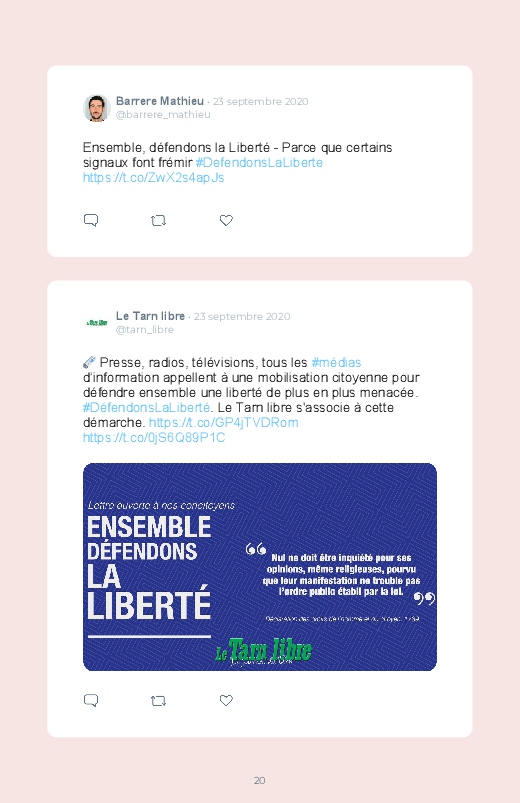Retweet the Le Tarn libre tweet

pyautogui.click(x=158, y=701)
